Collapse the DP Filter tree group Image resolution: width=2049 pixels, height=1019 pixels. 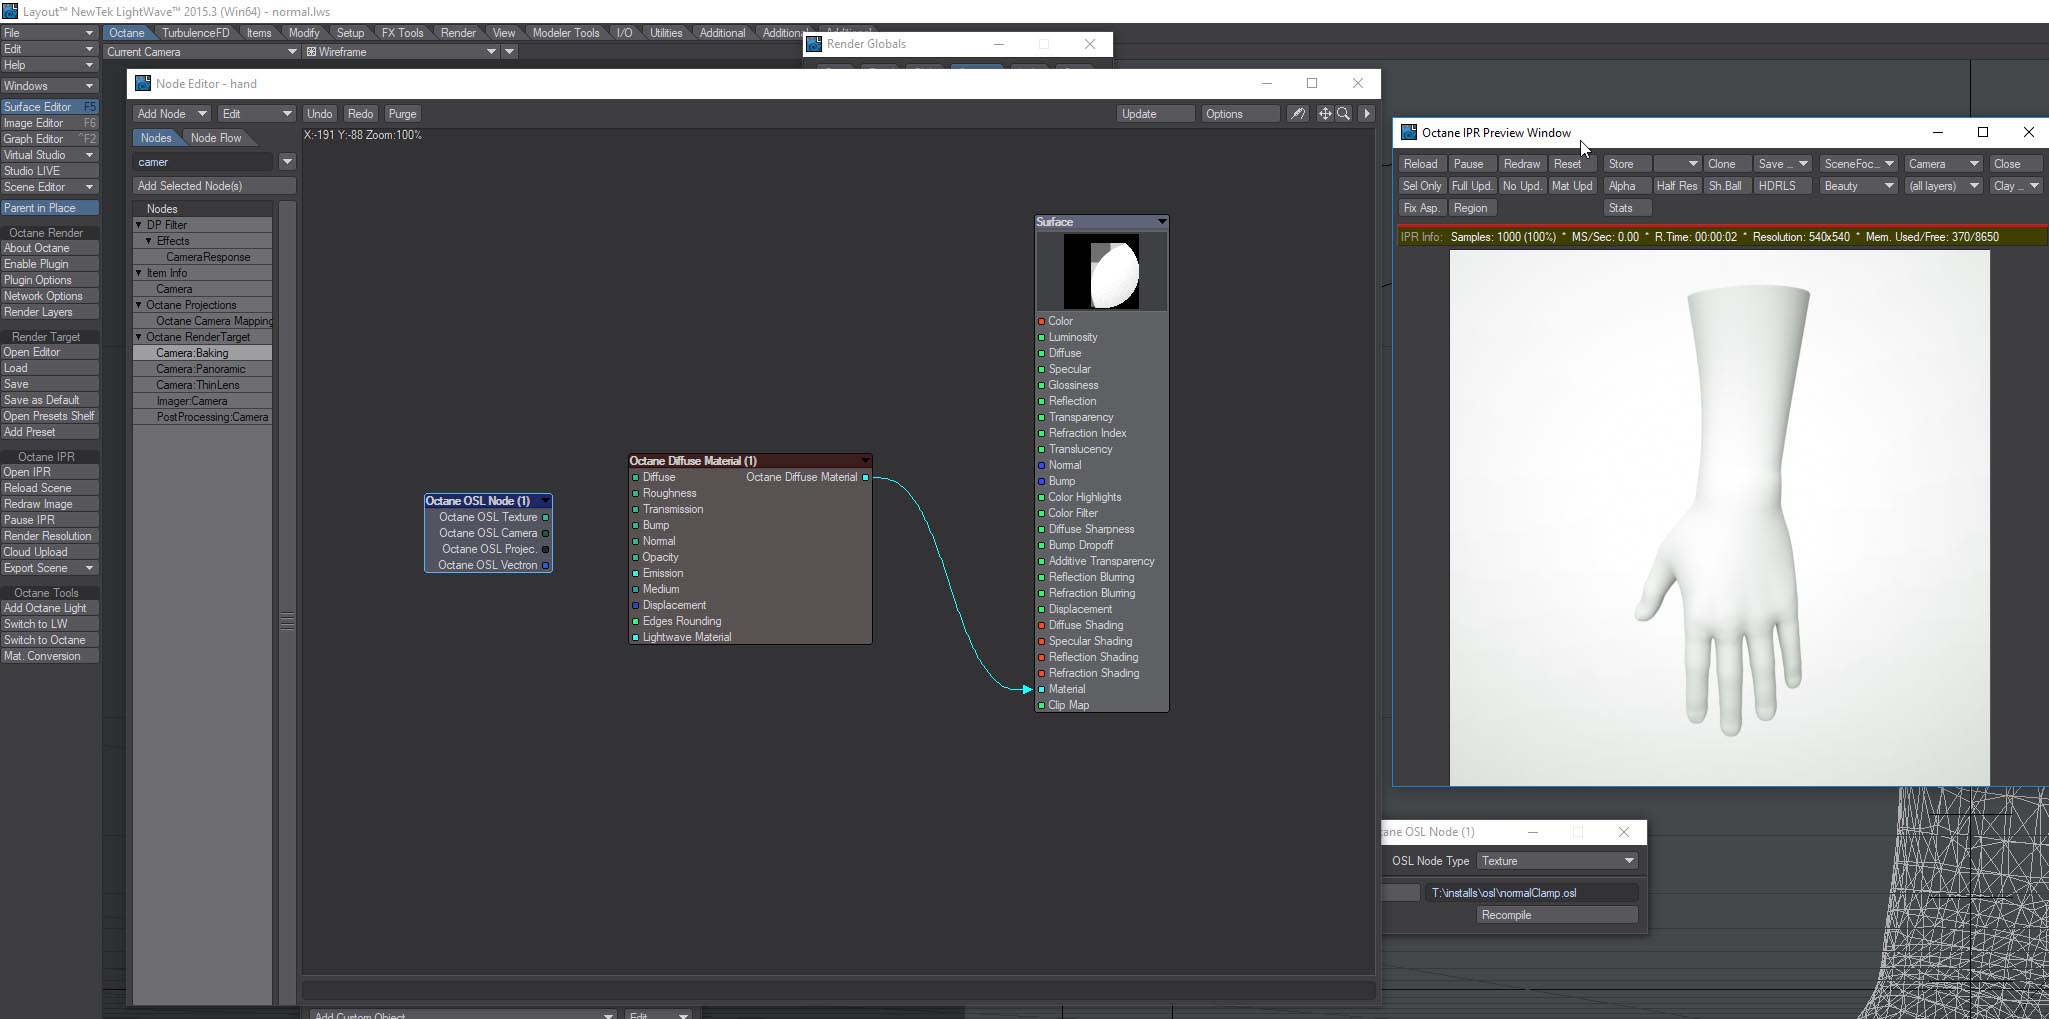(x=139, y=225)
